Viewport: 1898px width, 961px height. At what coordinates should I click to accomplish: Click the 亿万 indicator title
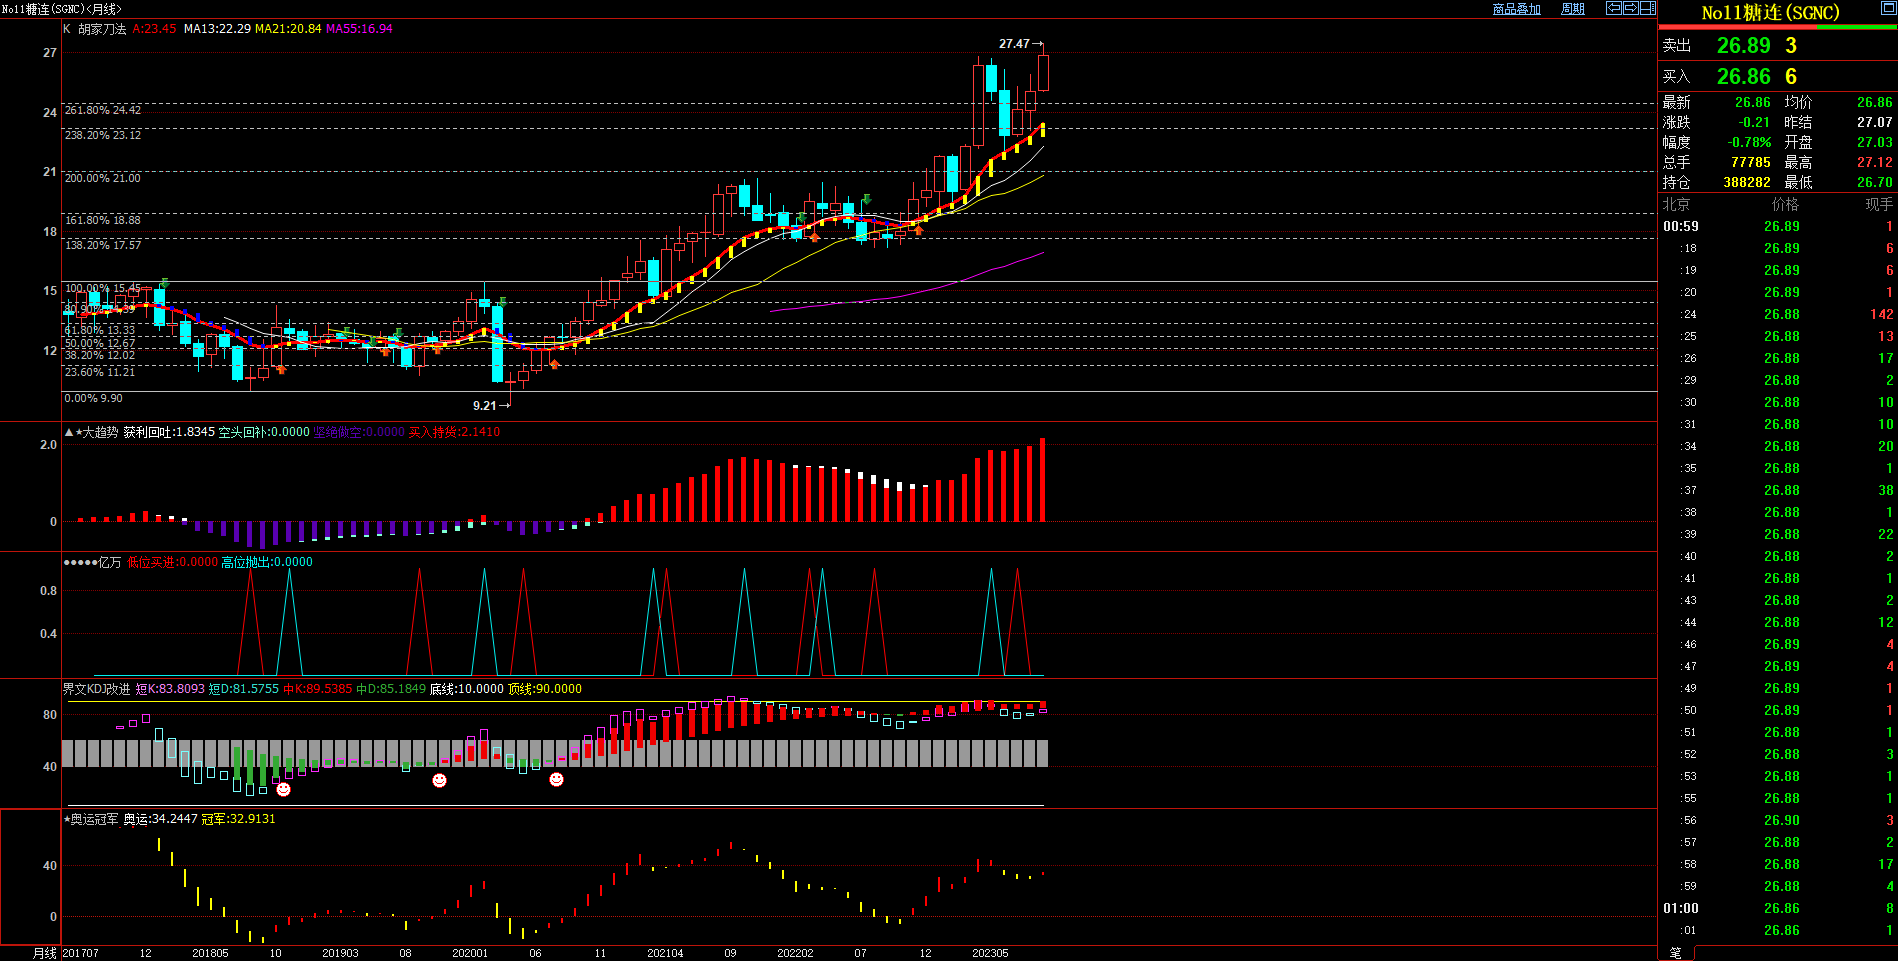click(x=109, y=562)
